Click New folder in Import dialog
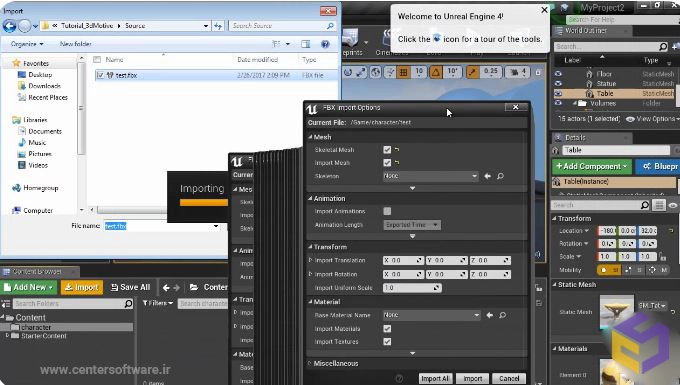Viewport: 680px width, 385px height. point(75,44)
